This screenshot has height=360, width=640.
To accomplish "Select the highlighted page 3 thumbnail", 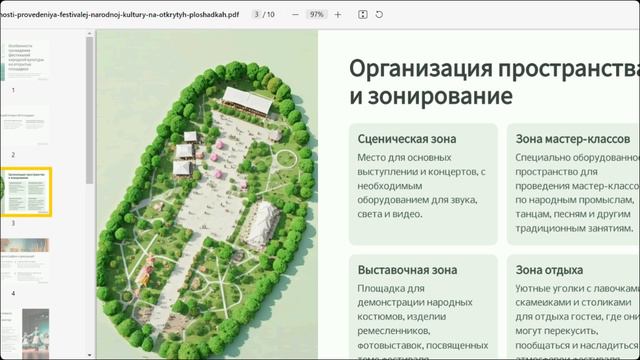I will click(25, 191).
